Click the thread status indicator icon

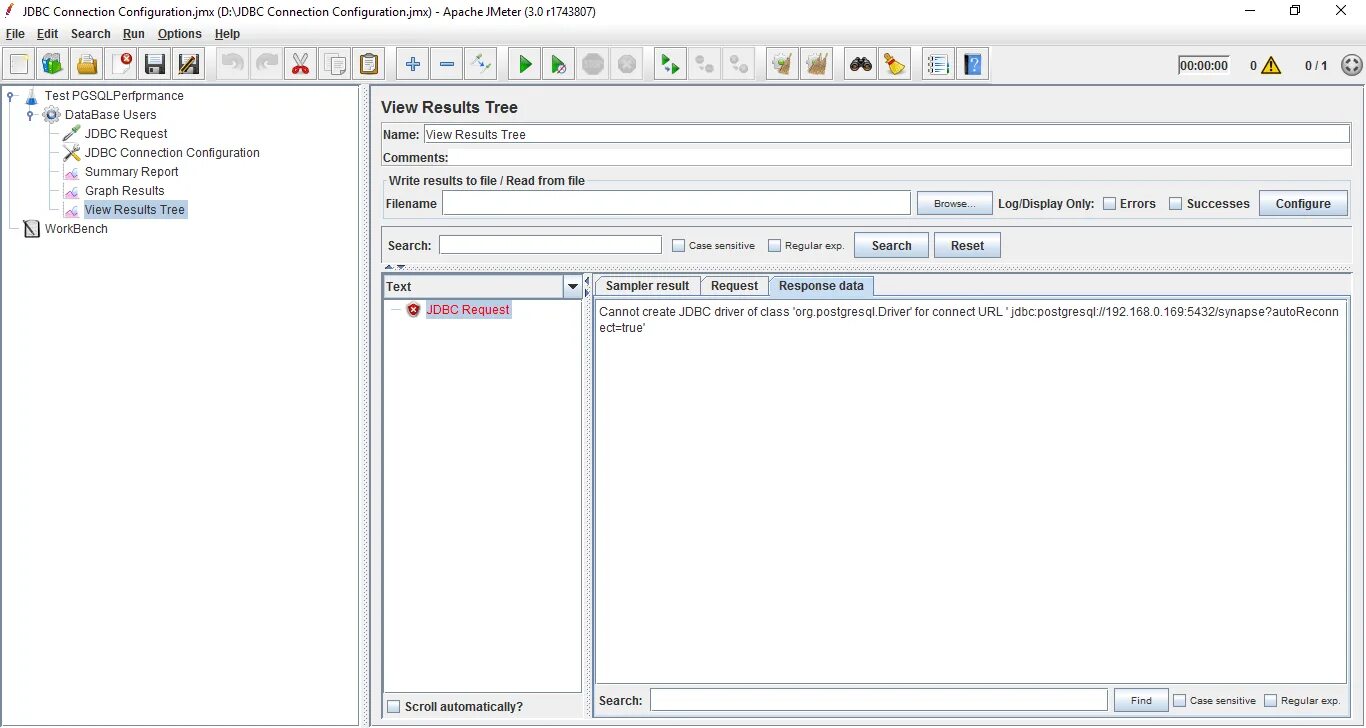pyautogui.click(x=1351, y=65)
